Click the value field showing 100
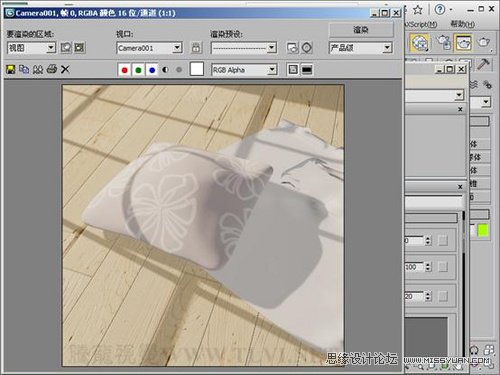Screen dimensions: 500x375 click(414, 267)
